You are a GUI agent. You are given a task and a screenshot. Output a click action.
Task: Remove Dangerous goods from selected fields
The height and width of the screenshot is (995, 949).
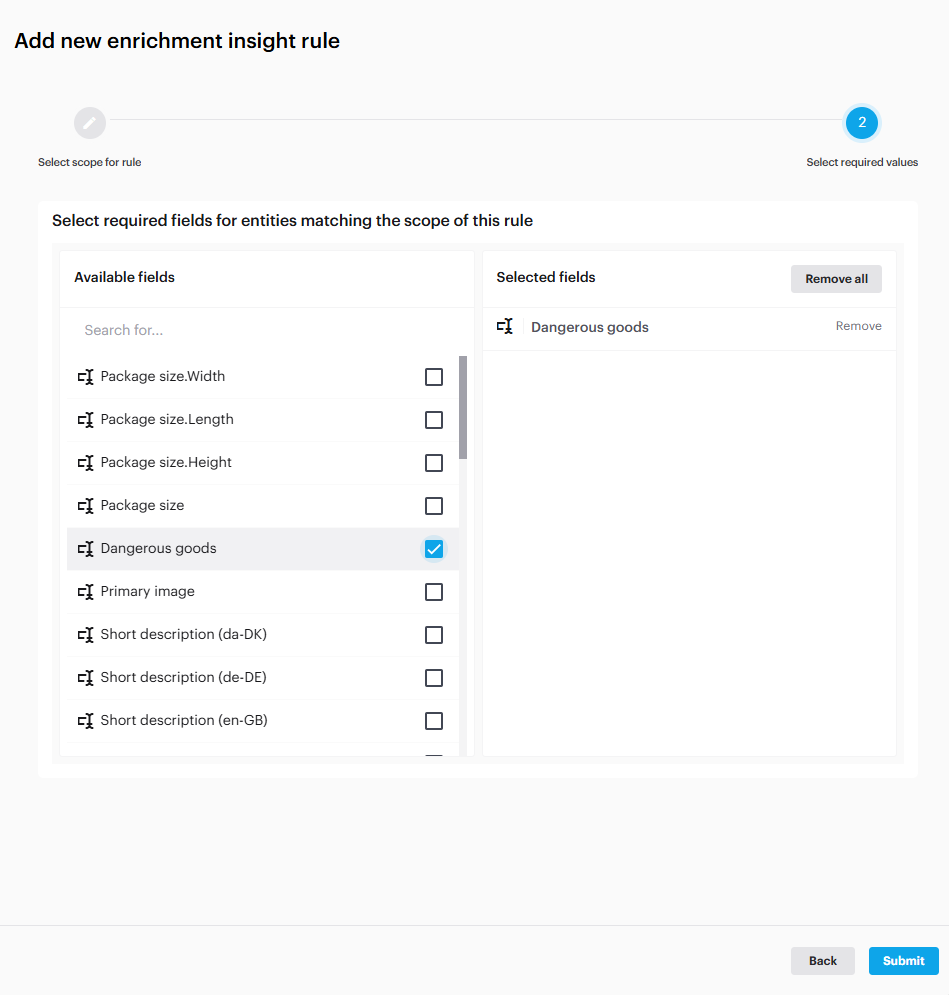pyautogui.click(x=858, y=326)
